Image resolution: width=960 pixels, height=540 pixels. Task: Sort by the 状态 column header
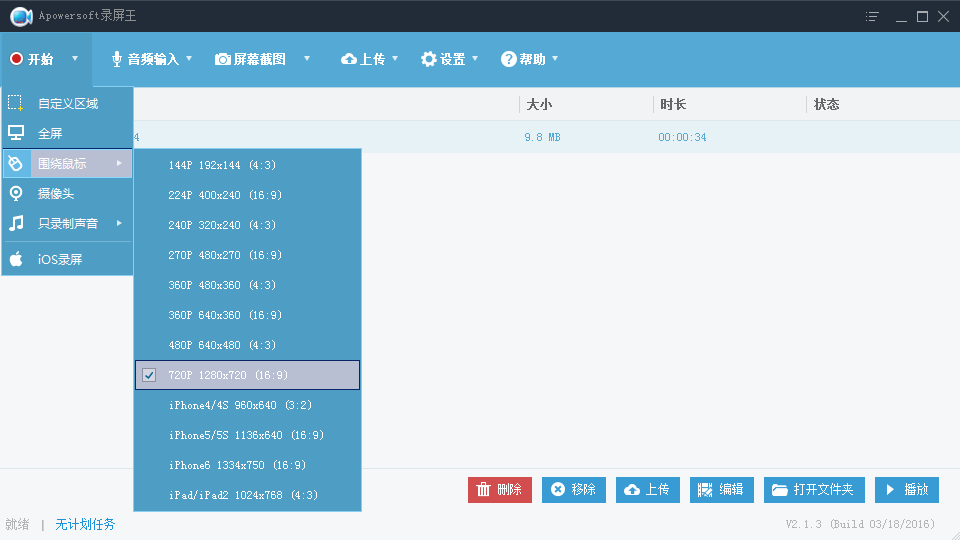tap(827, 104)
